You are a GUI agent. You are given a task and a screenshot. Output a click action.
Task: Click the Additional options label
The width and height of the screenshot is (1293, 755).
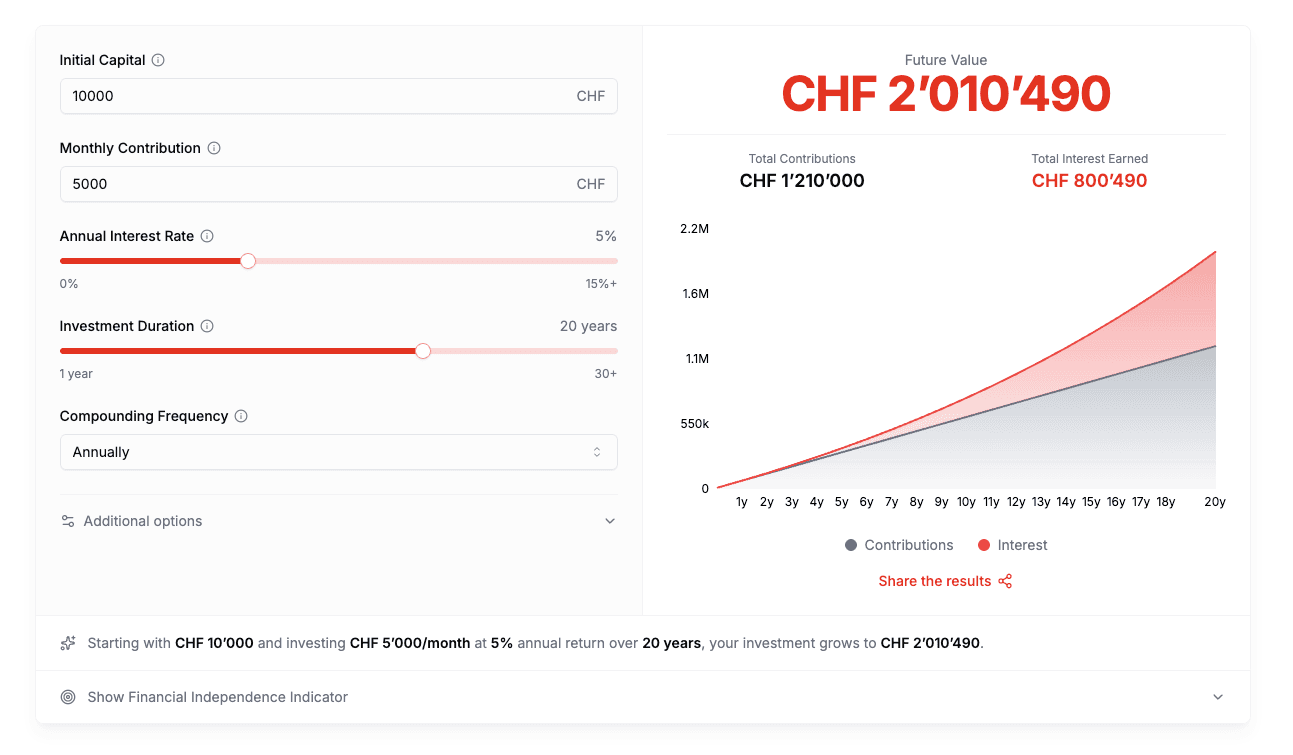[144, 521]
